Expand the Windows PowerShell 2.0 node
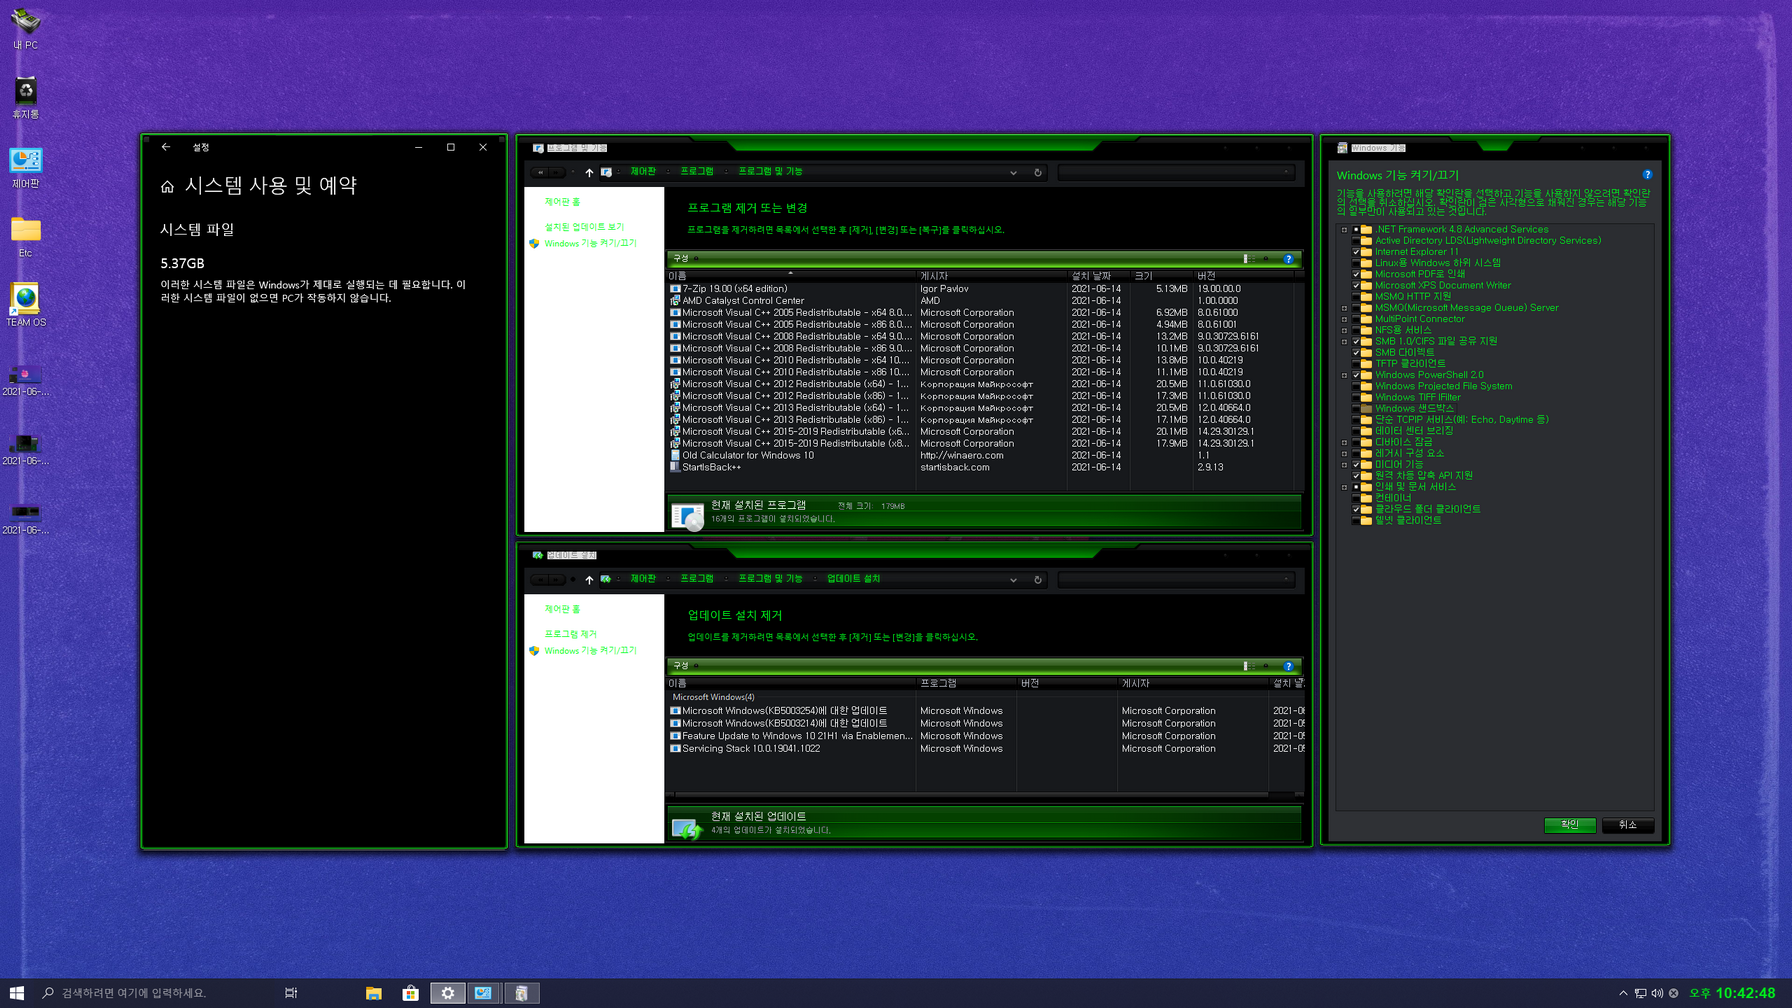Image resolution: width=1792 pixels, height=1008 pixels. point(1344,375)
